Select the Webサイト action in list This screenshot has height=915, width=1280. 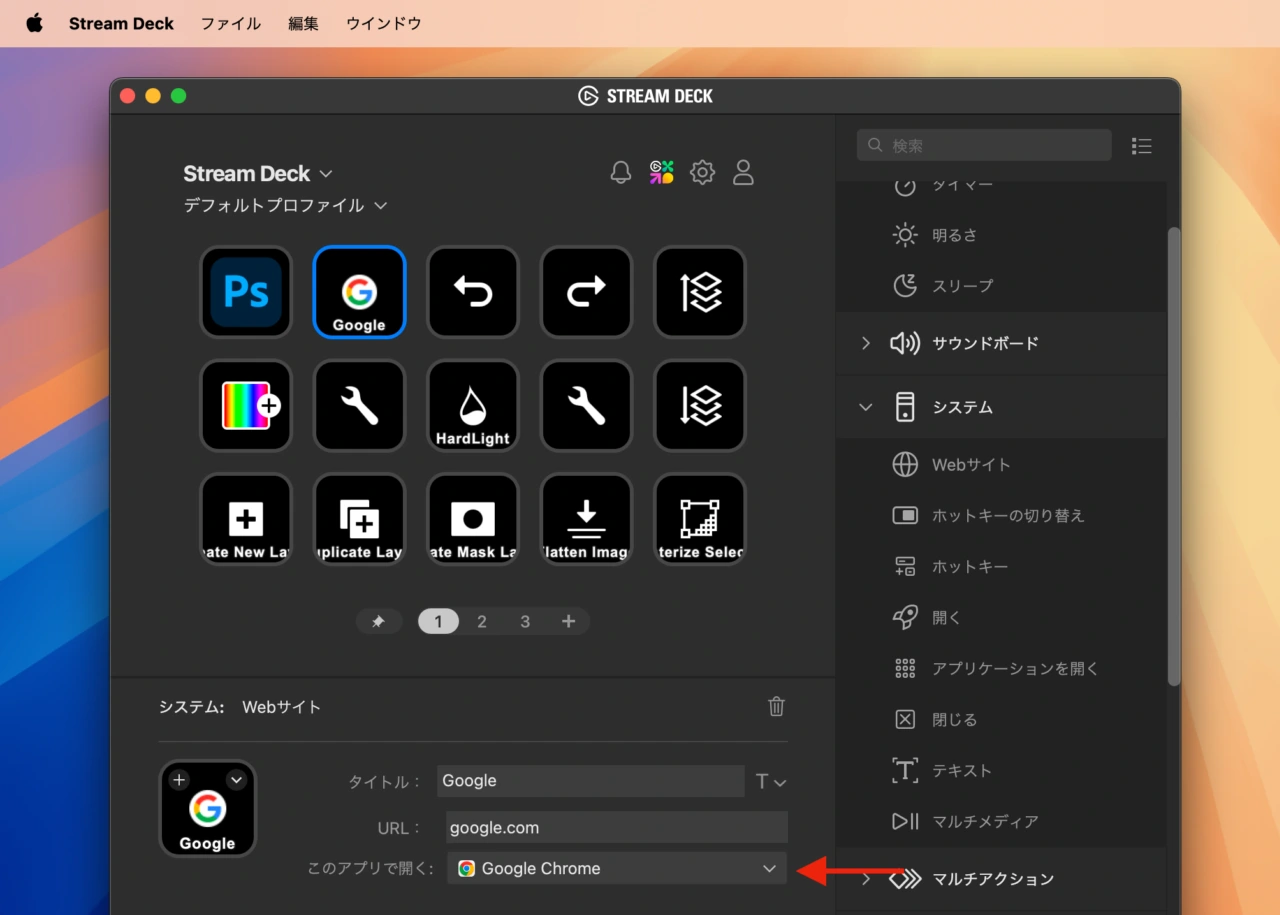[x=970, y=465]
